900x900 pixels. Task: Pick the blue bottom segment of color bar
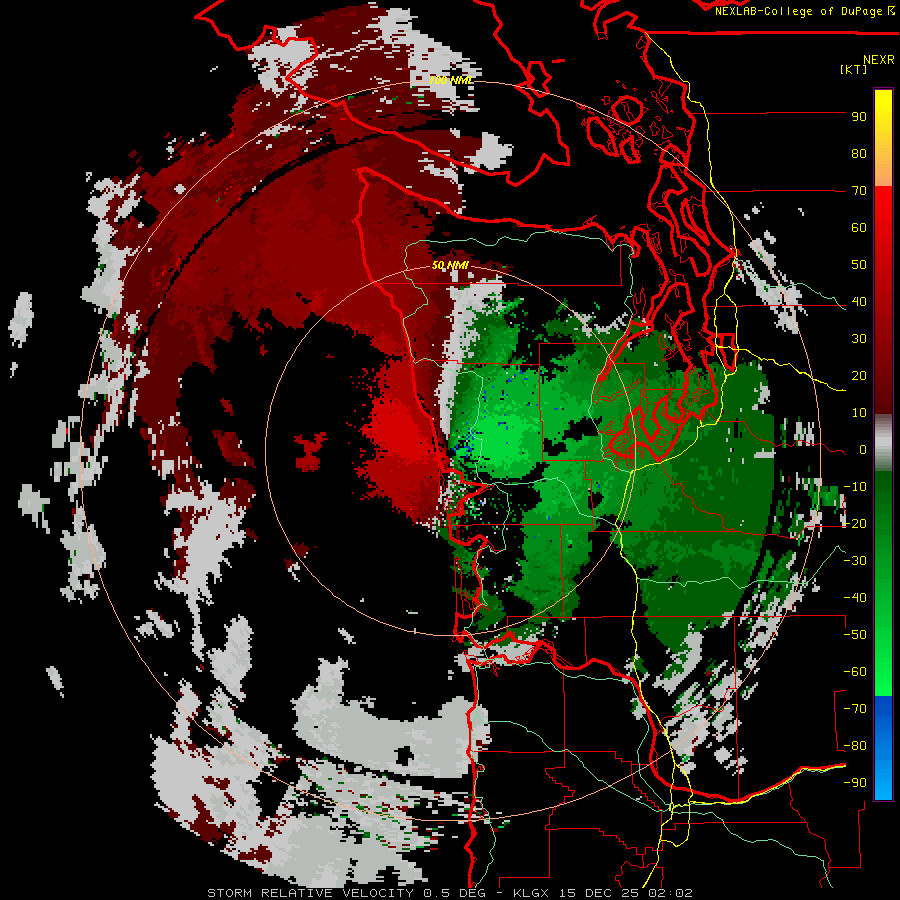coord(883,748)
